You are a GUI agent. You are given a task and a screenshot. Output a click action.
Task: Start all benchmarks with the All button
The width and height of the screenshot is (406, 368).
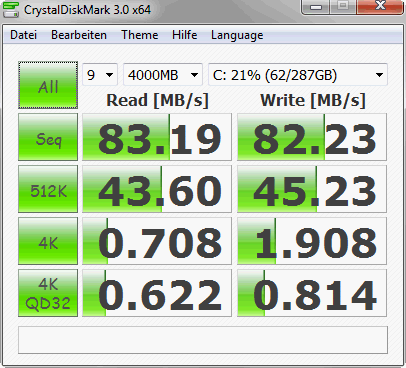click(48, 85)
